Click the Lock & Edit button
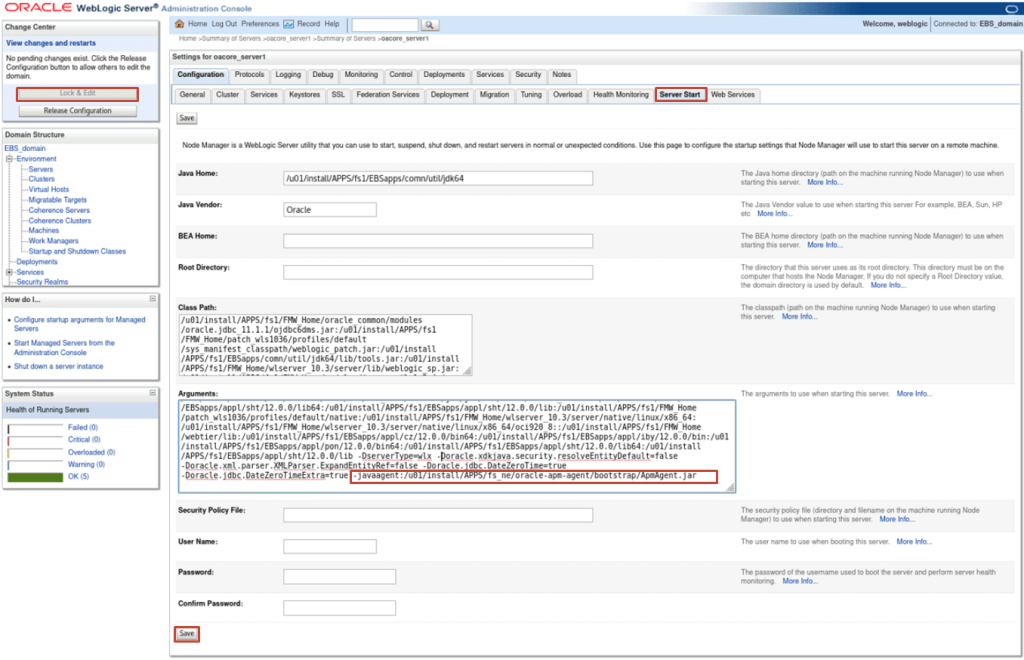This screenshot has width=1024, height=660. [x=77, y=94]
